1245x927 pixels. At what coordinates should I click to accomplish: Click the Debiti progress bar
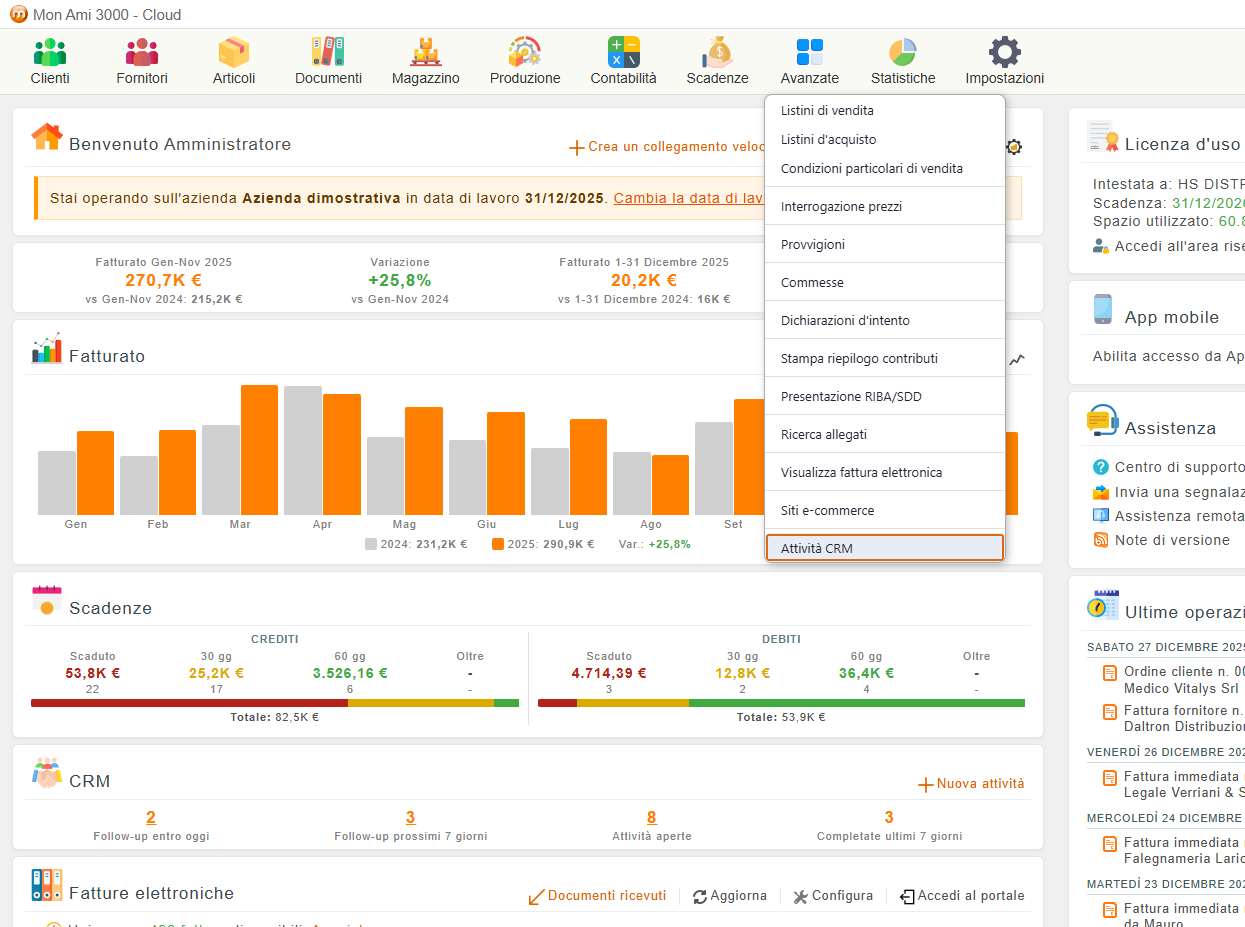[x=781, y=703]
